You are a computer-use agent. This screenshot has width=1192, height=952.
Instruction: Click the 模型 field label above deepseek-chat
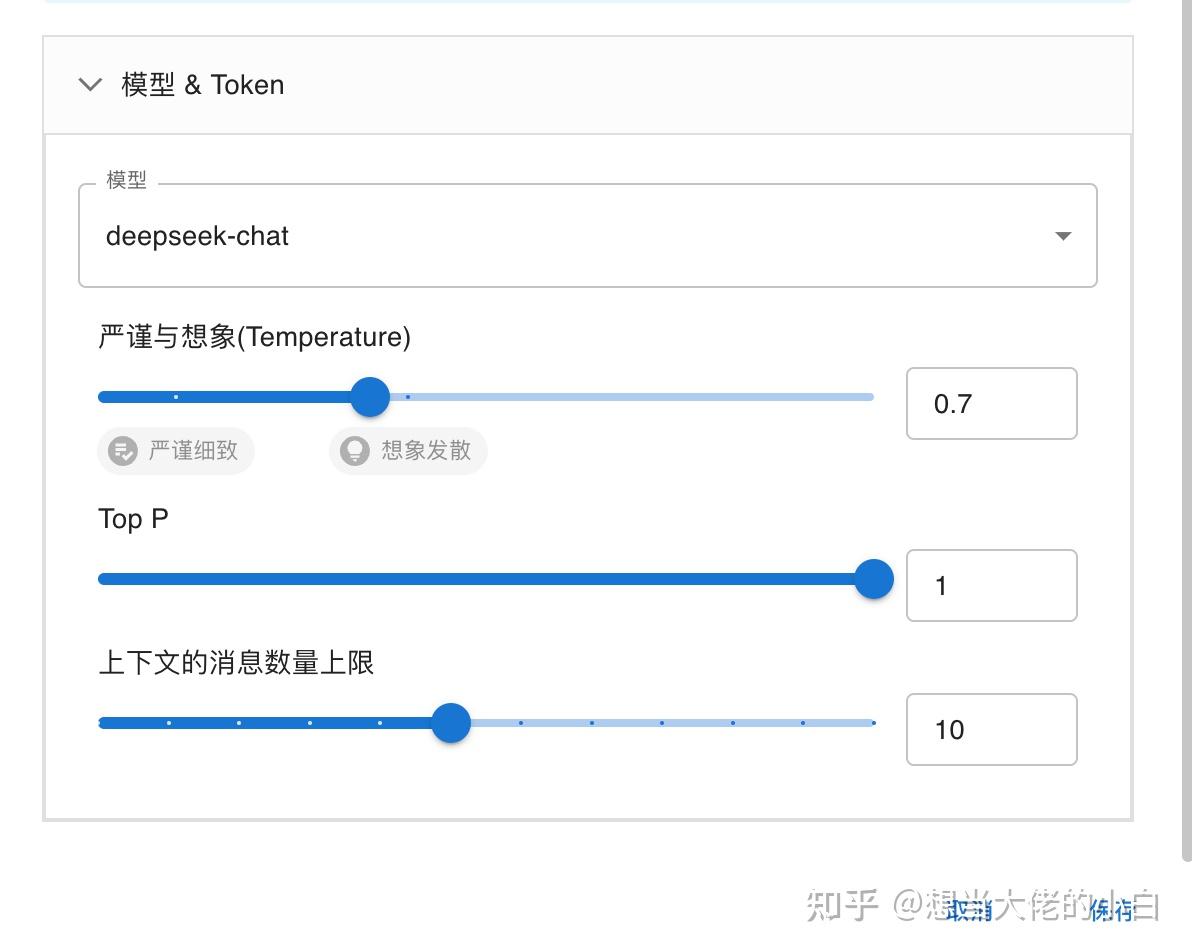pos(128,180)
